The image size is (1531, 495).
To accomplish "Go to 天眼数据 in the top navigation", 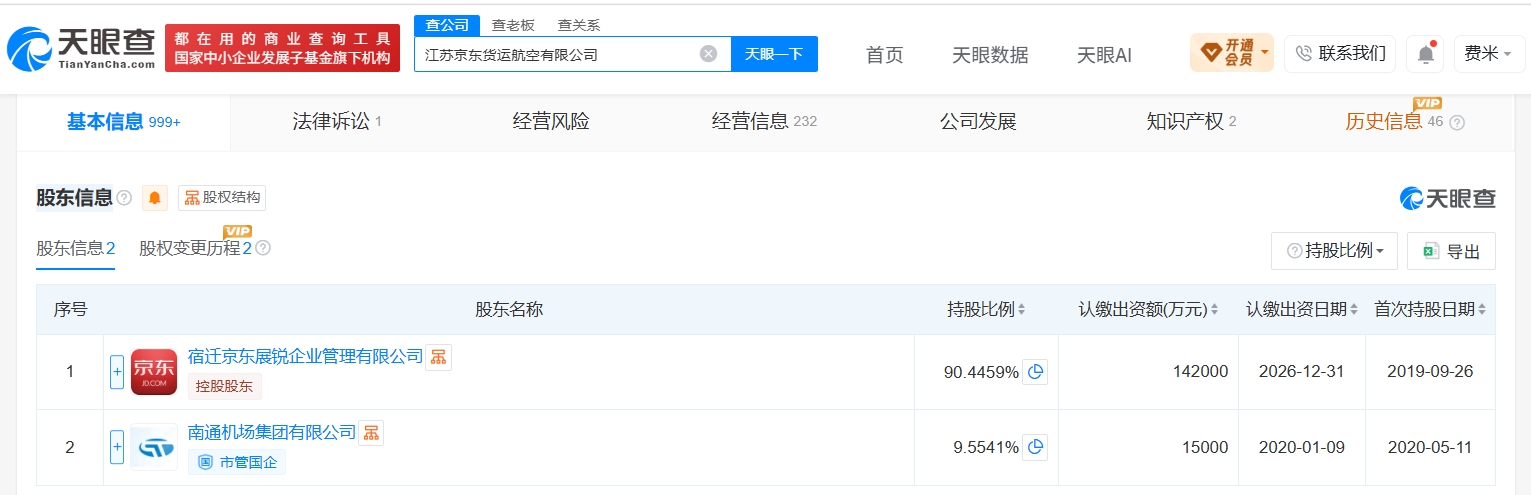I will pos(990,55).
